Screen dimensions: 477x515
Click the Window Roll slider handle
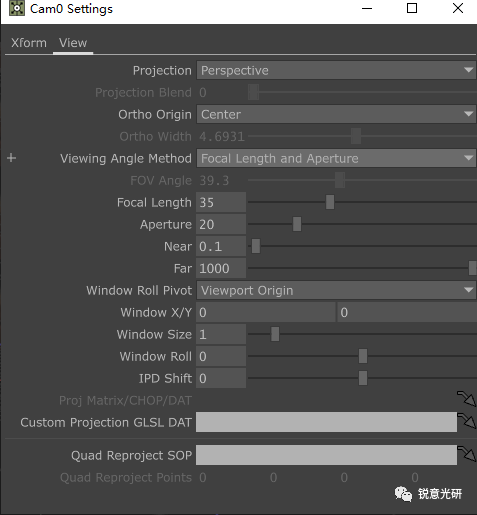pos(363,356)
